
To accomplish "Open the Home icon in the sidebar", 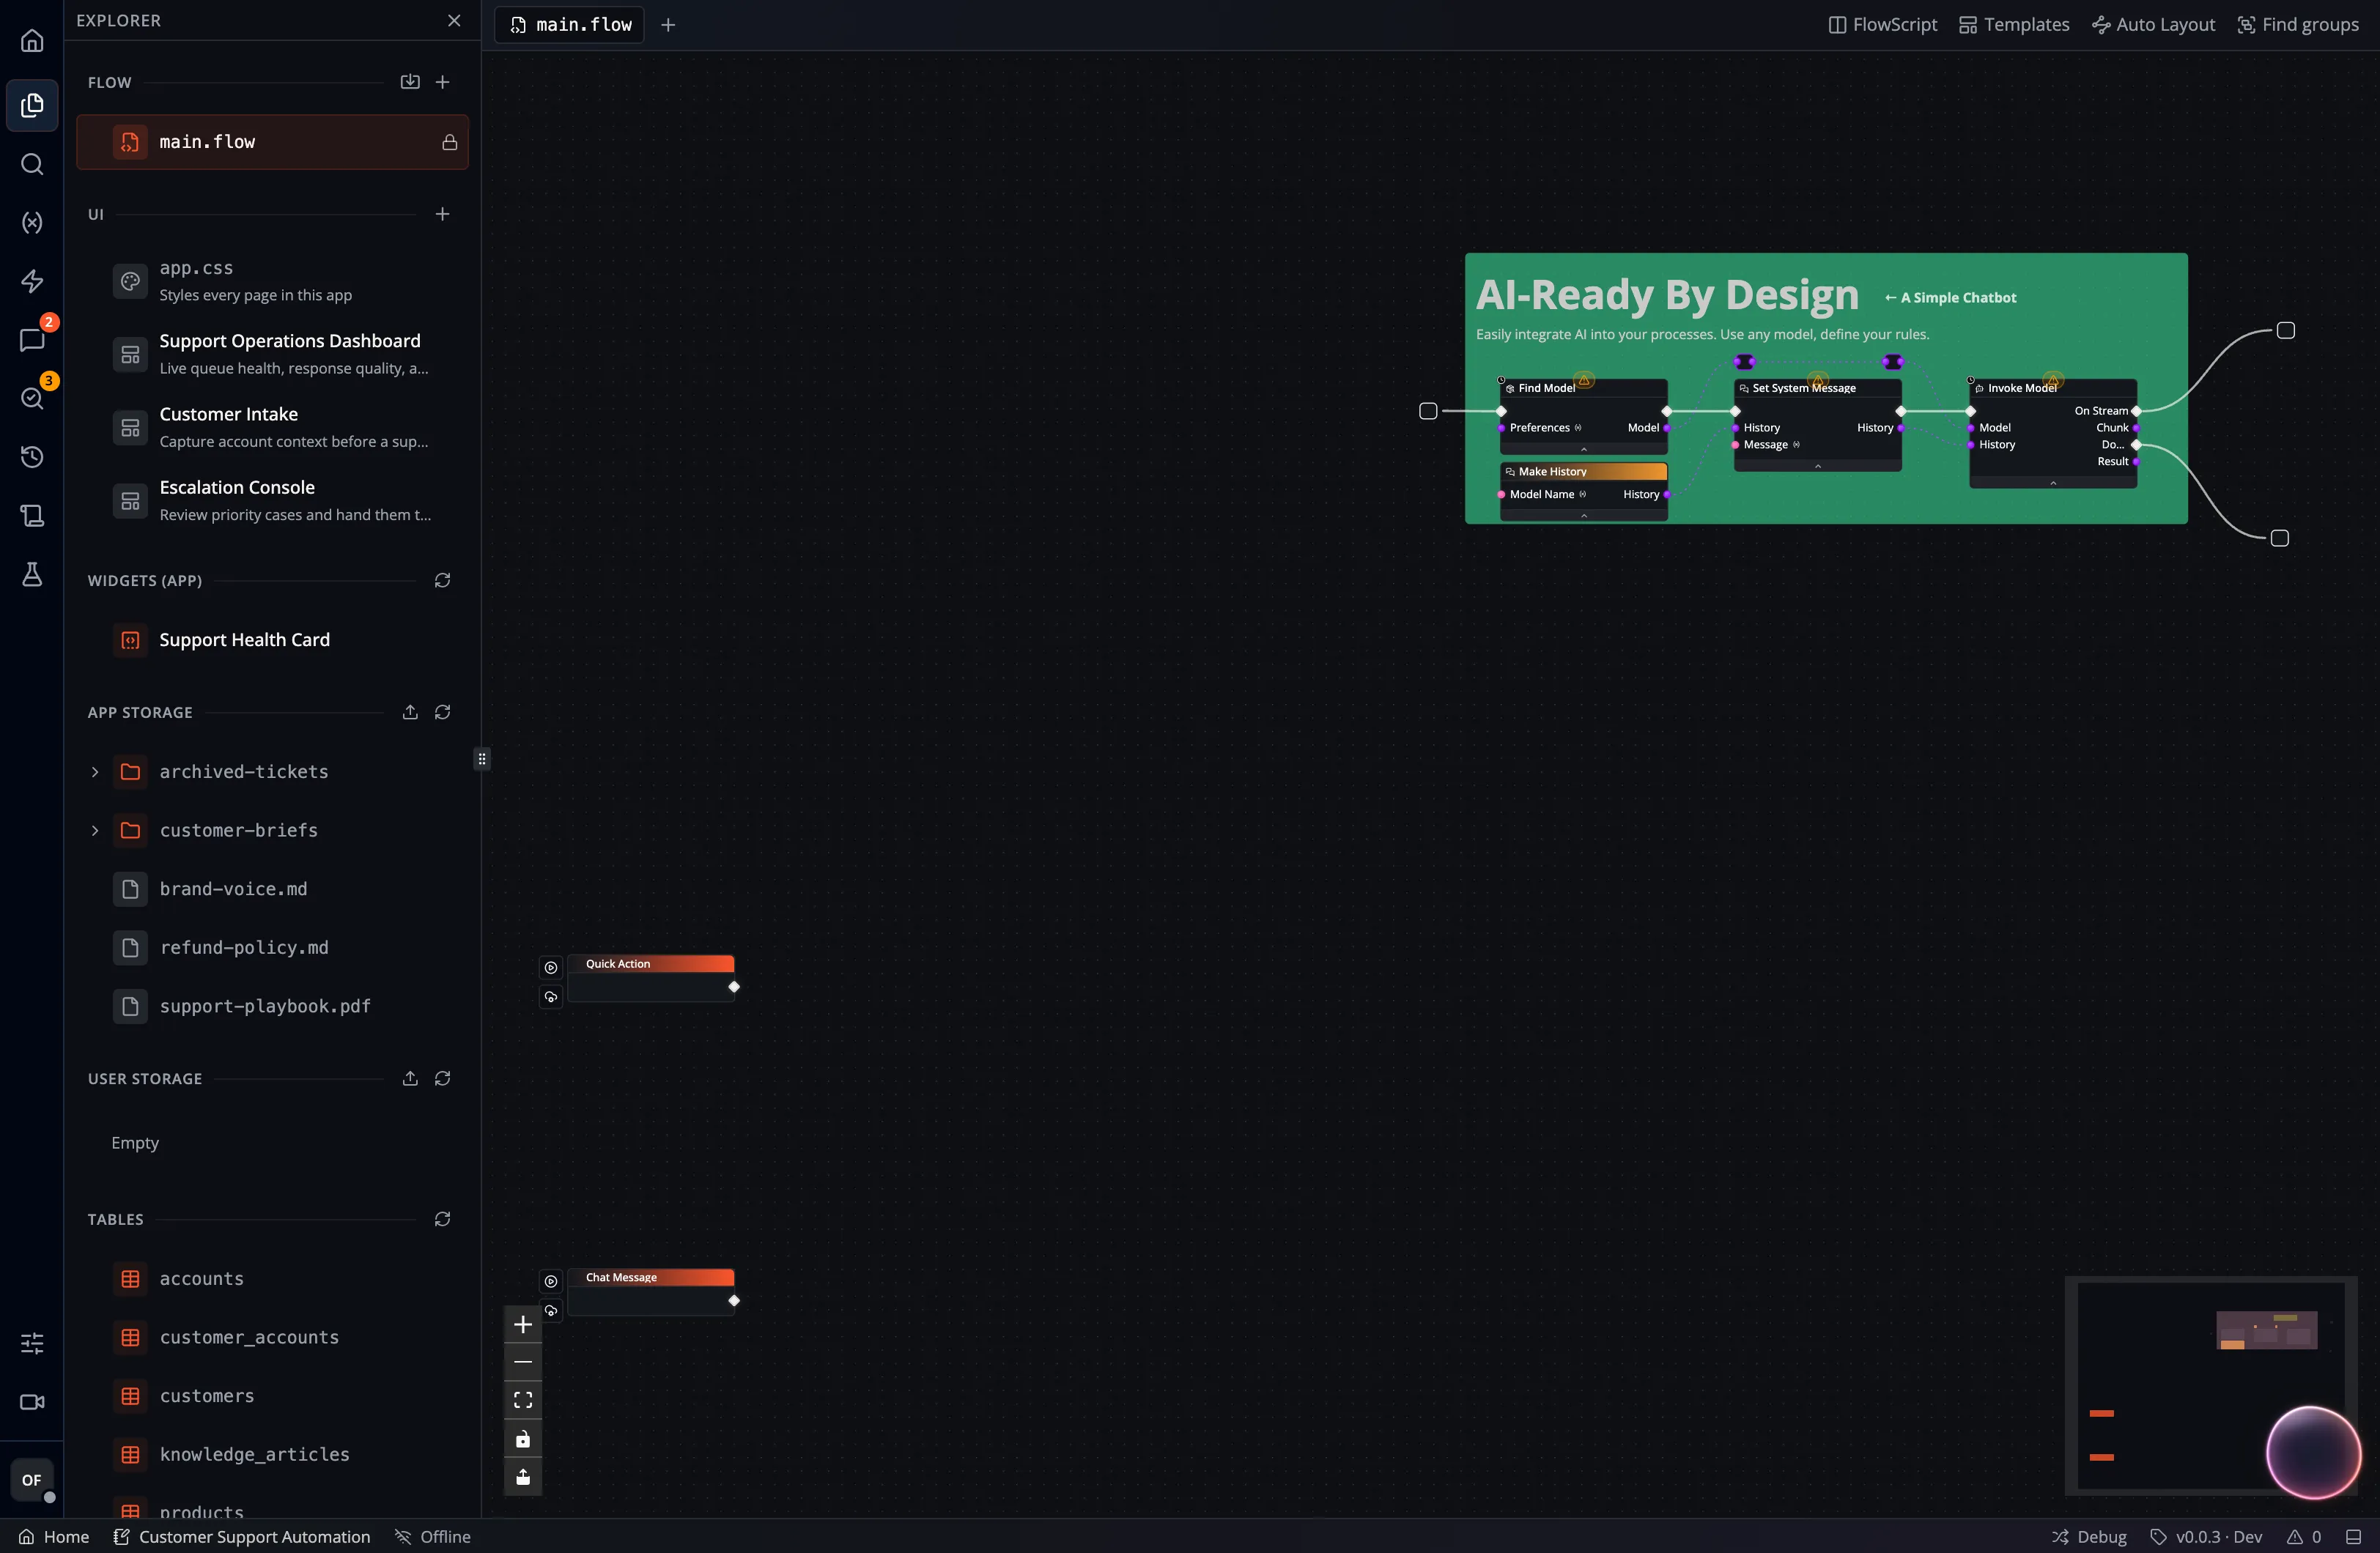I will [32, 41].
